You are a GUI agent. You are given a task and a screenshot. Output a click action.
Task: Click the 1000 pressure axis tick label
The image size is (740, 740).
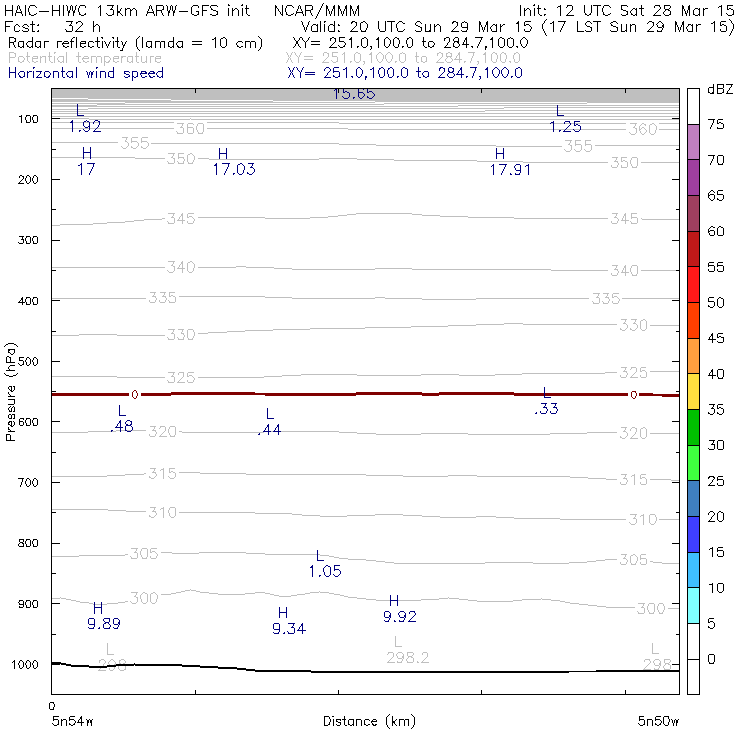tap(25, 664)
